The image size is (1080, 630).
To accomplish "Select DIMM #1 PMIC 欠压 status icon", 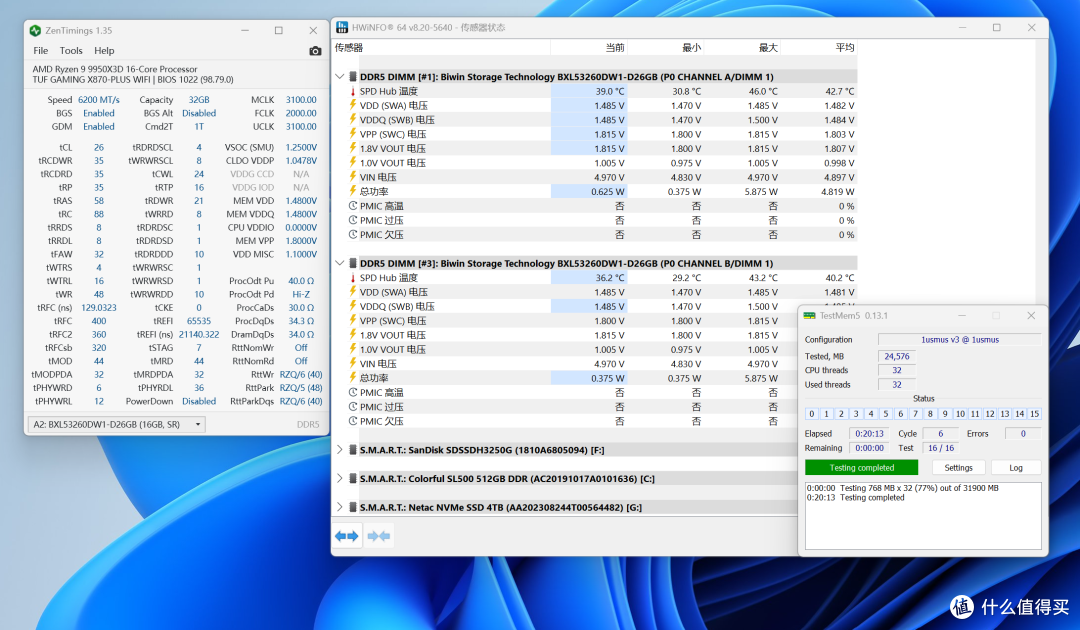I will (x=353, y=234).
